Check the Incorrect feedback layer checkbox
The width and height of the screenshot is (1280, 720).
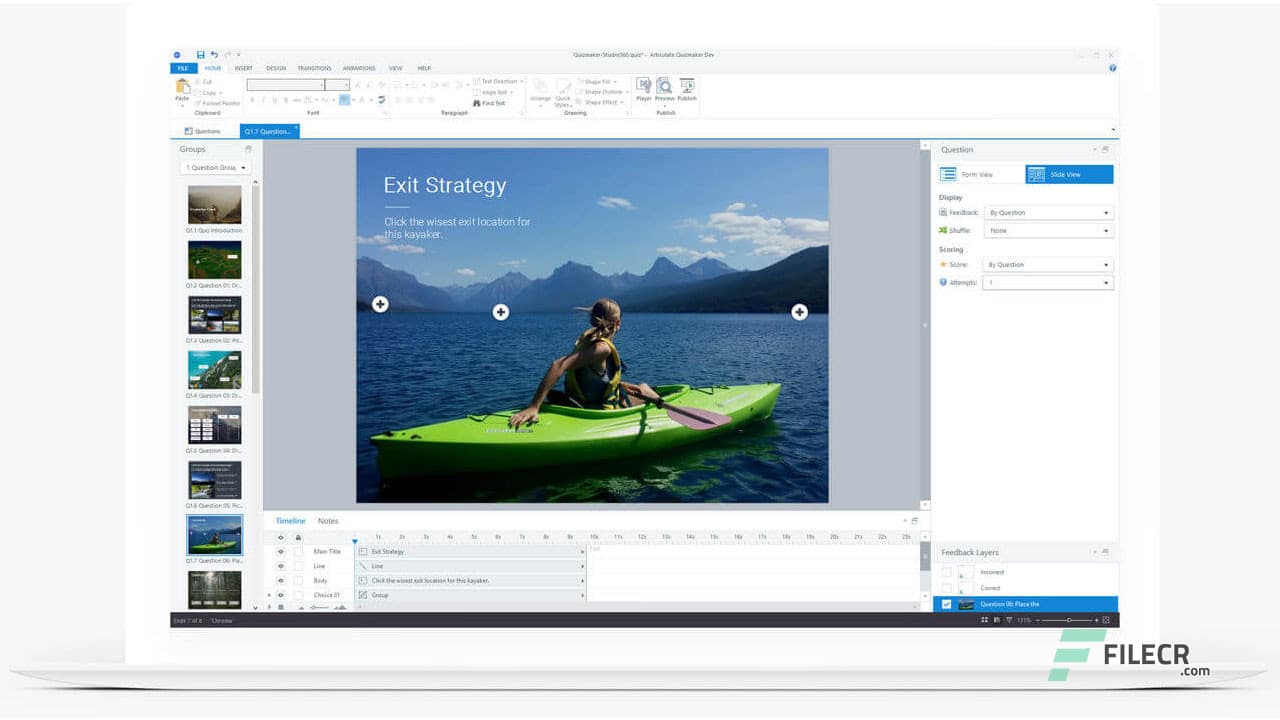(x=947, y=572)
